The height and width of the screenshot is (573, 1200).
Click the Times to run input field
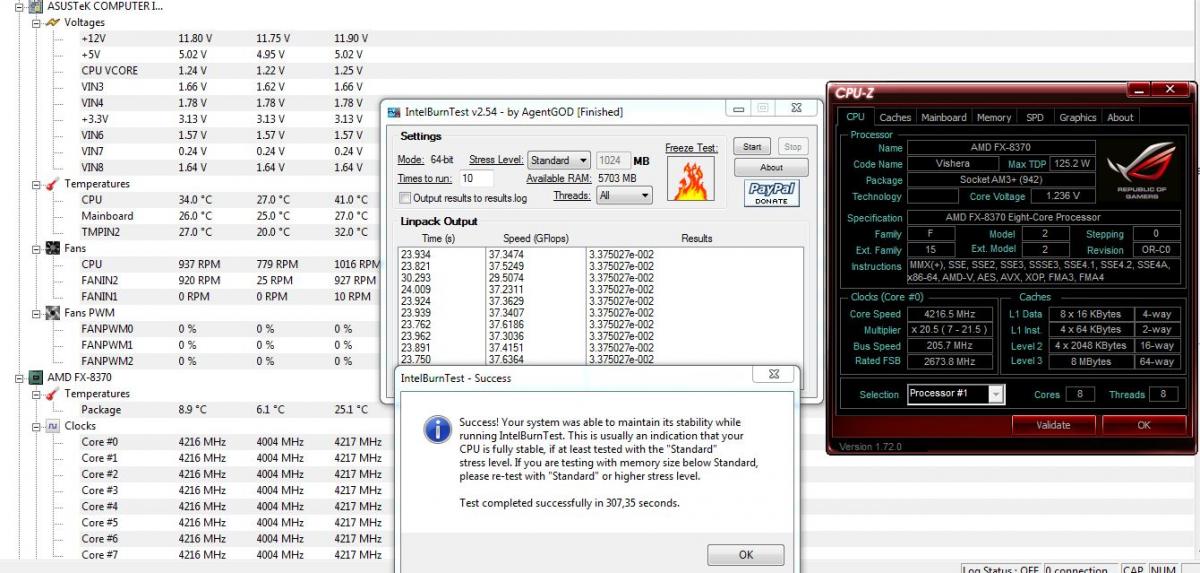[477, 178]
